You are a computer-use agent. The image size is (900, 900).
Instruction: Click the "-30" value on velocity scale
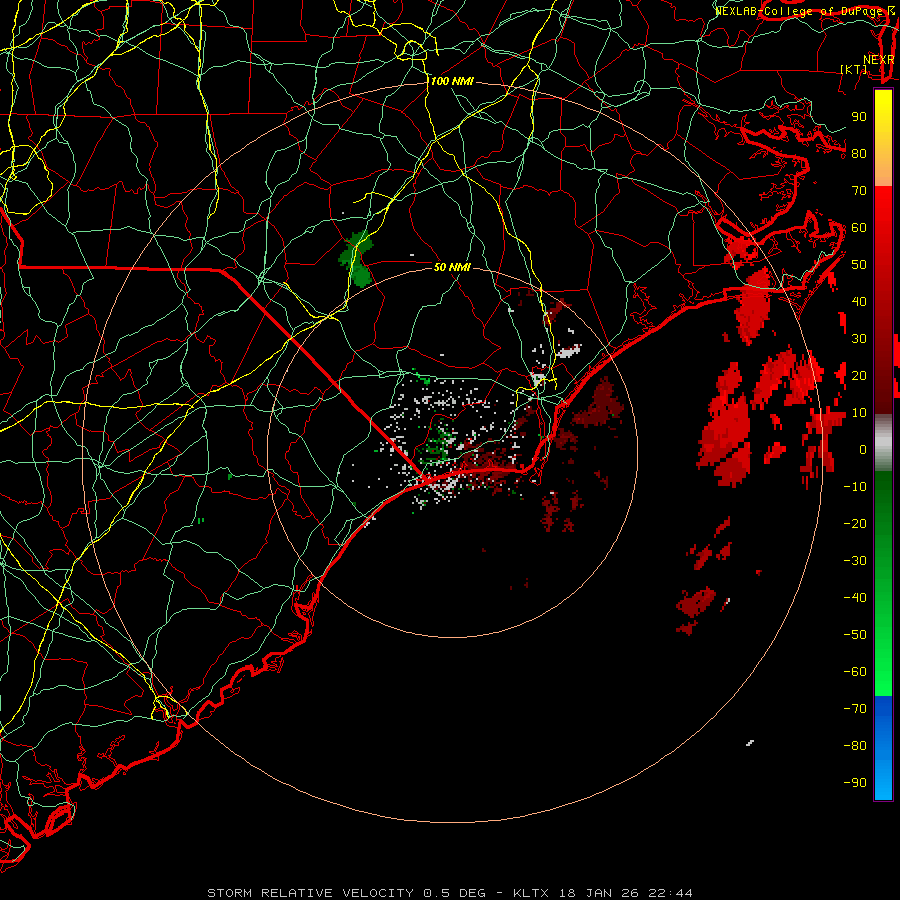point(855,561)
